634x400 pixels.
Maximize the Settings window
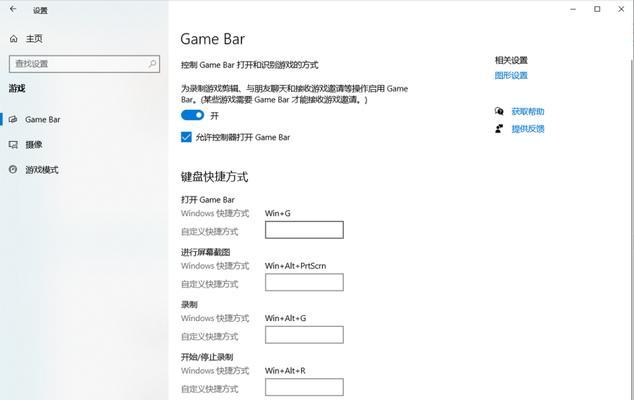[597, 9]
